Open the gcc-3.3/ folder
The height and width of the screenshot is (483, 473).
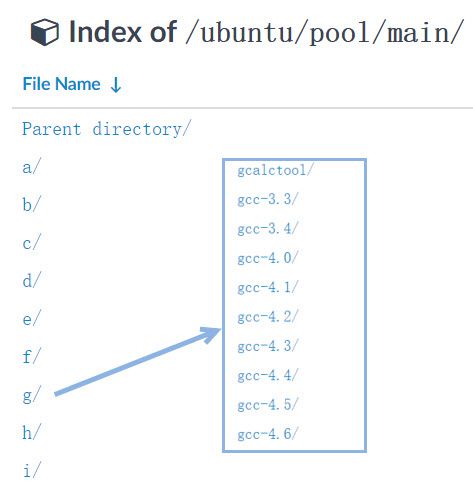[x=268, y=199]
